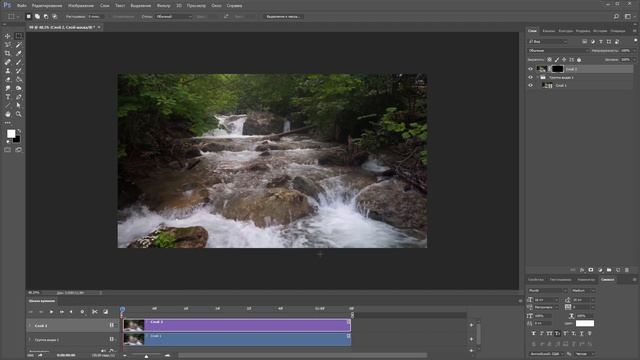Select the Hand tool

[8, 114]
